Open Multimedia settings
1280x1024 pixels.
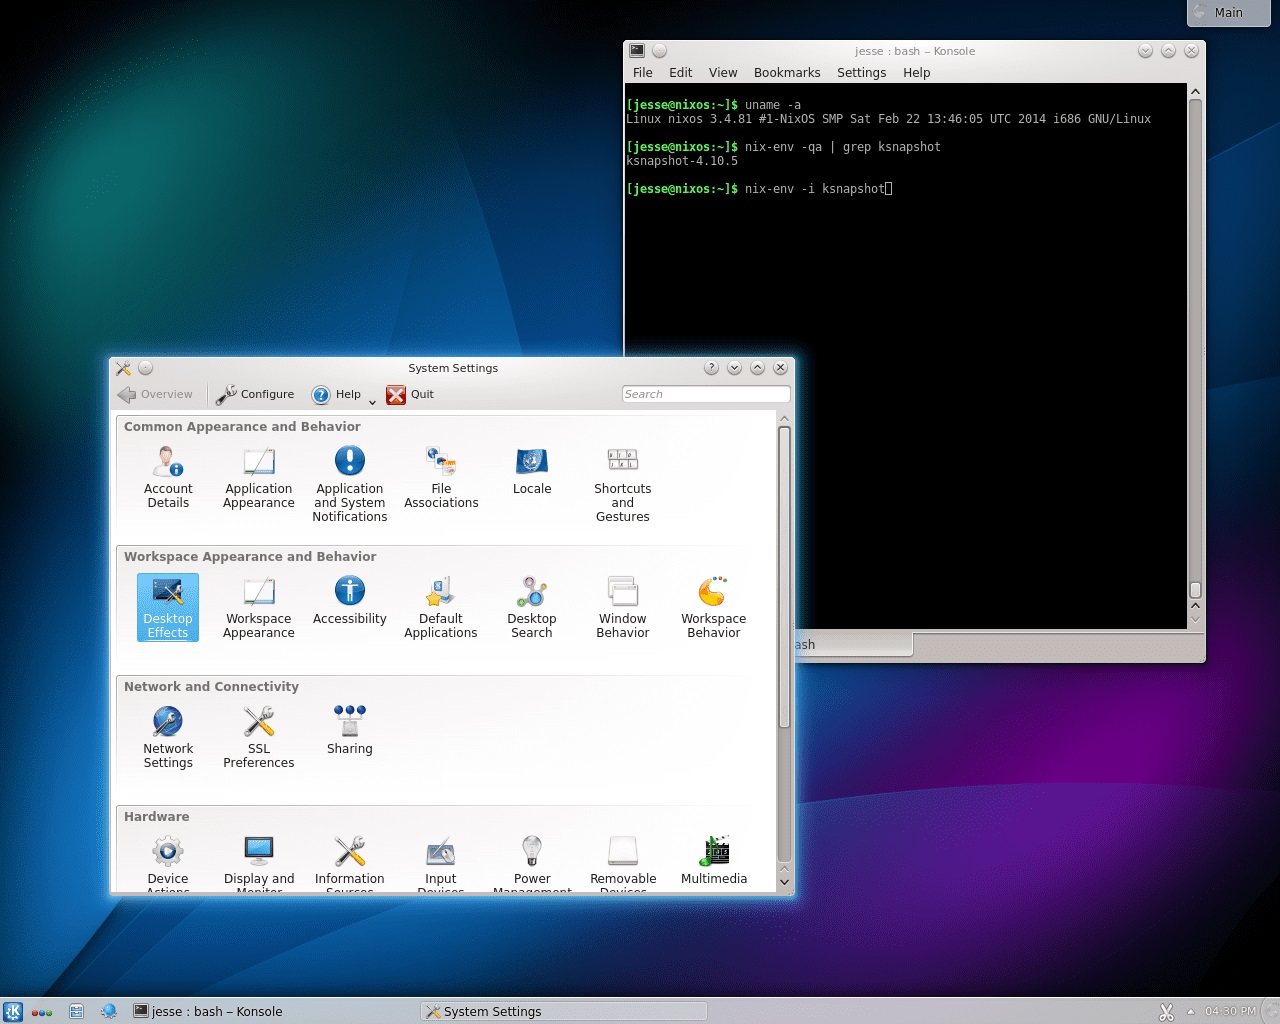[x=714, y=860]
